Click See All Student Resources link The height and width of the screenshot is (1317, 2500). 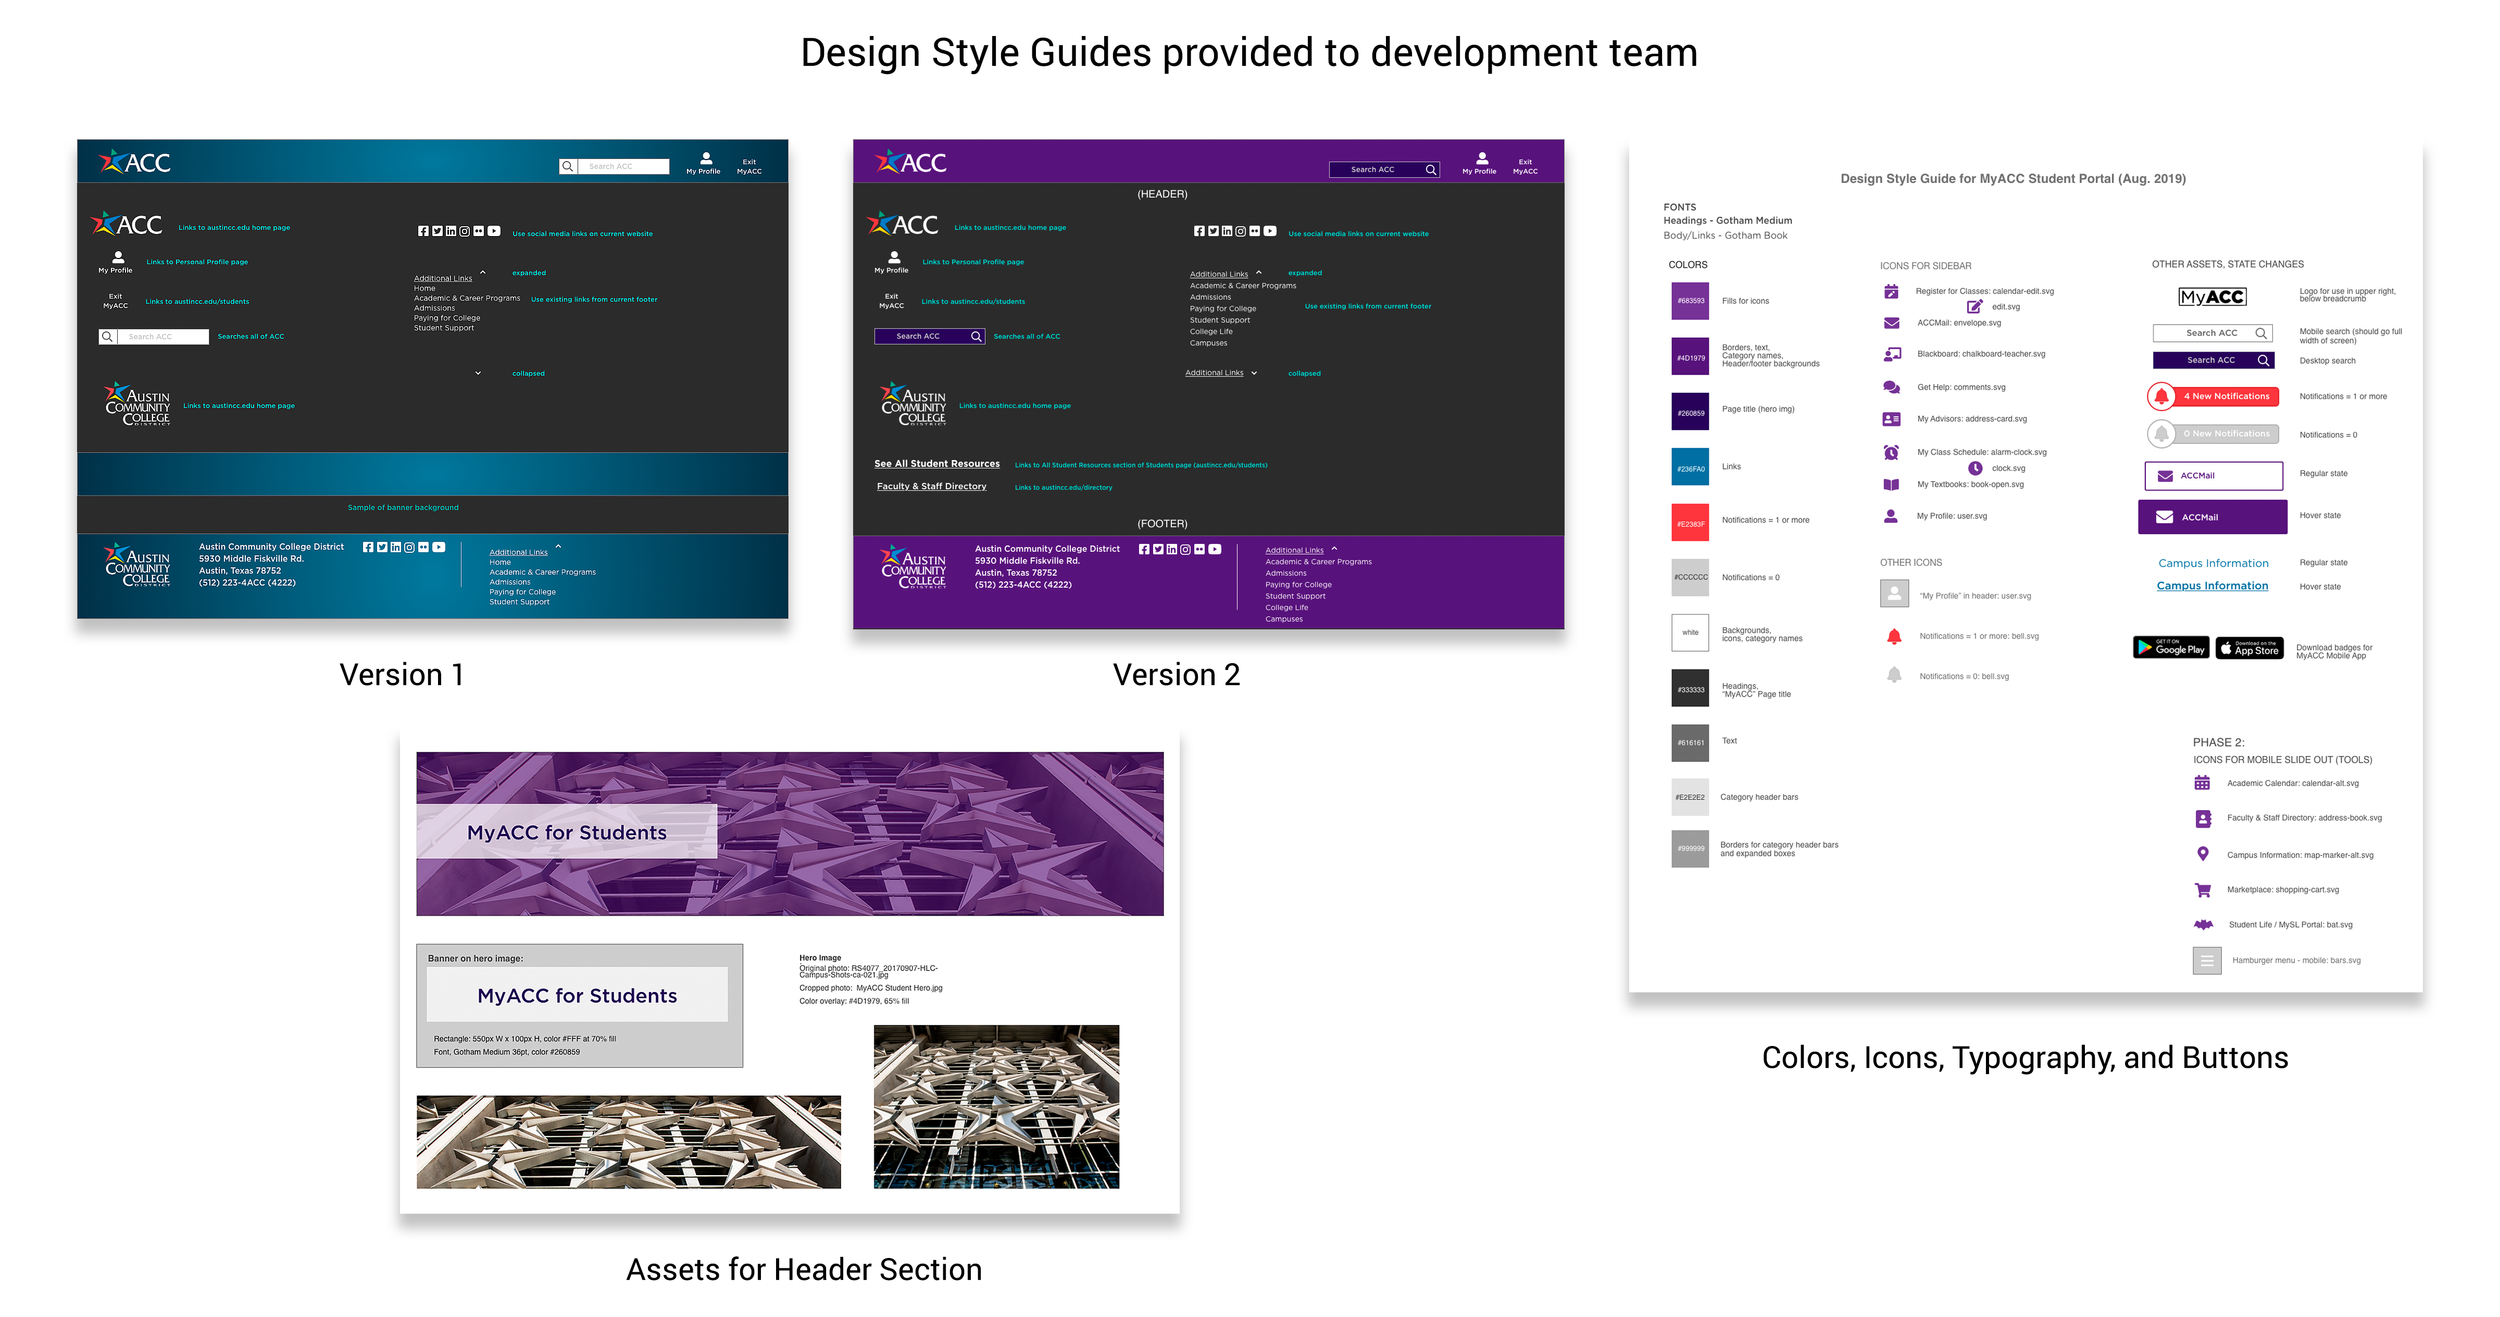pos(936,464)
